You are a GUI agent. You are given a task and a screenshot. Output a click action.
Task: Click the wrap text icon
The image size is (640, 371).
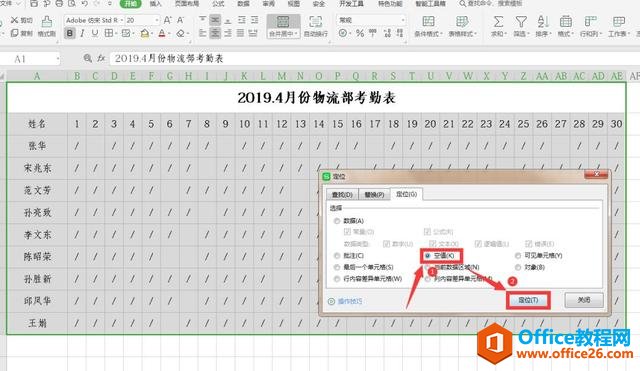(316, 22)
